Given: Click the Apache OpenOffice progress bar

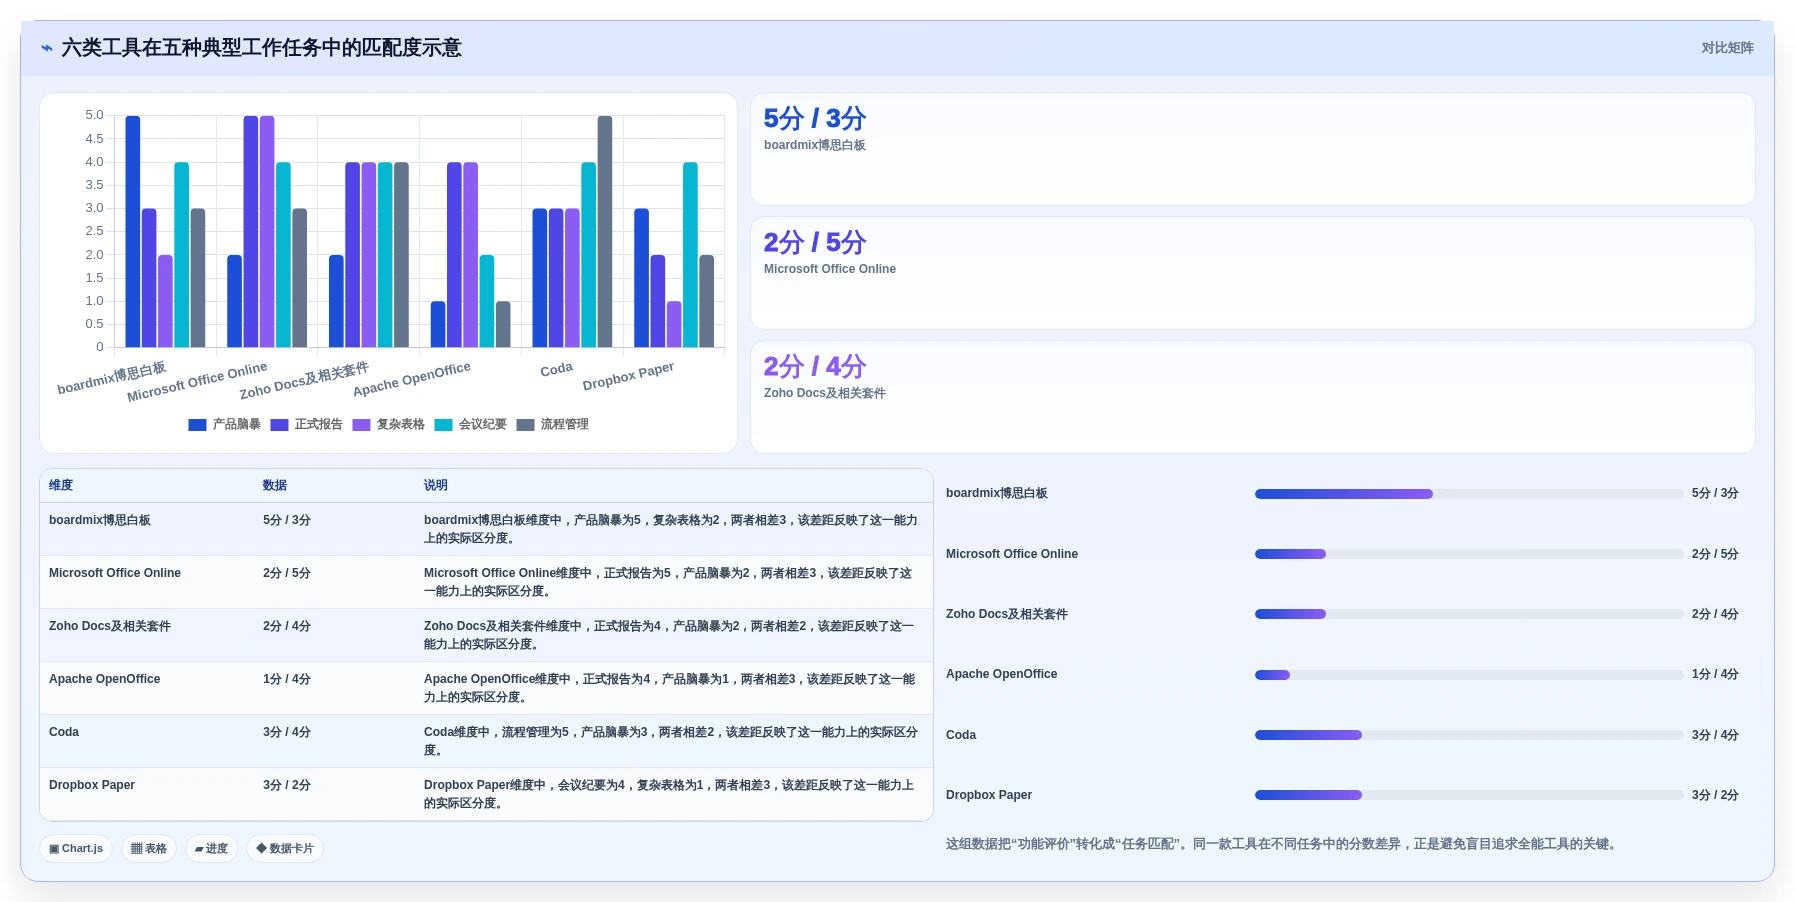Looking at the screenshot, I should tap(1469, 675).
